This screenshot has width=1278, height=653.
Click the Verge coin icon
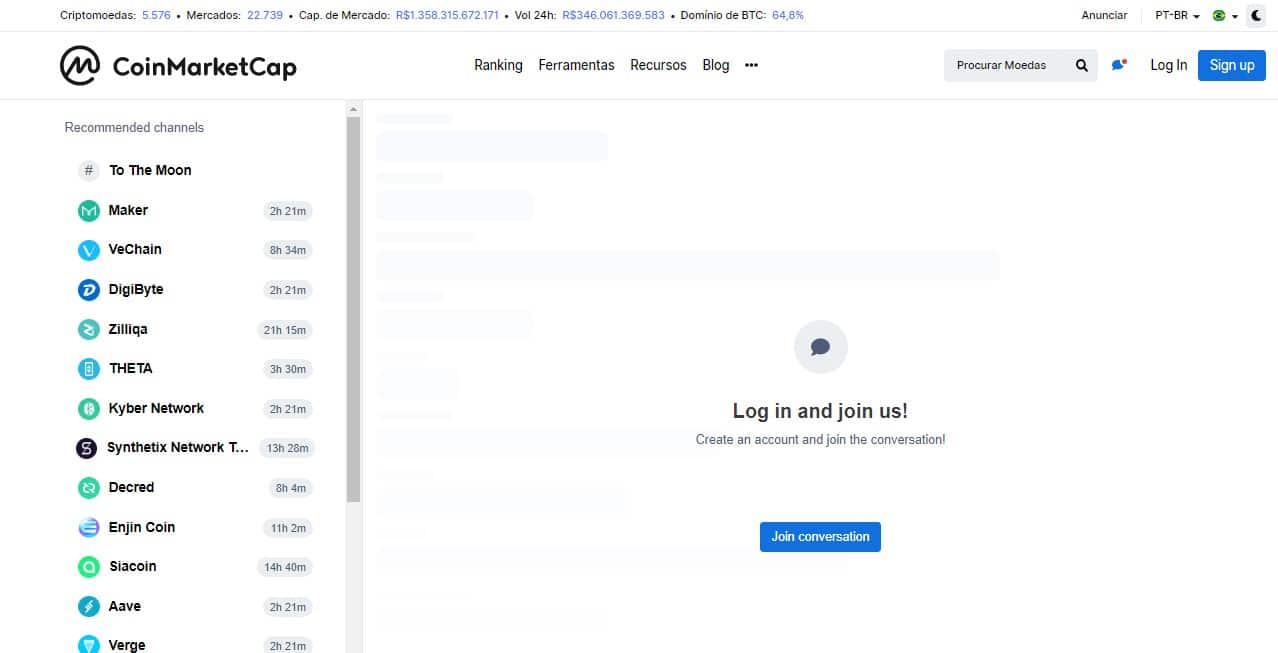[x=89, y=645]
